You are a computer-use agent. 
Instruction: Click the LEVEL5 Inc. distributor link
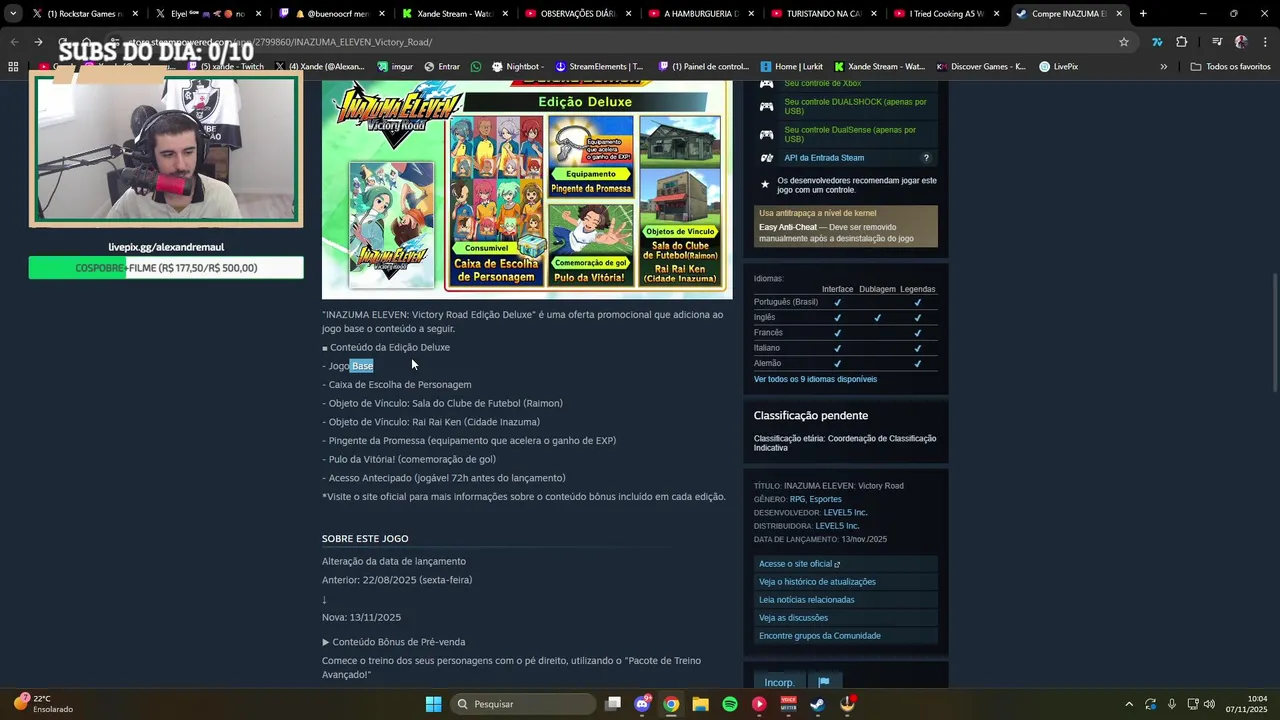coord(837,526)
